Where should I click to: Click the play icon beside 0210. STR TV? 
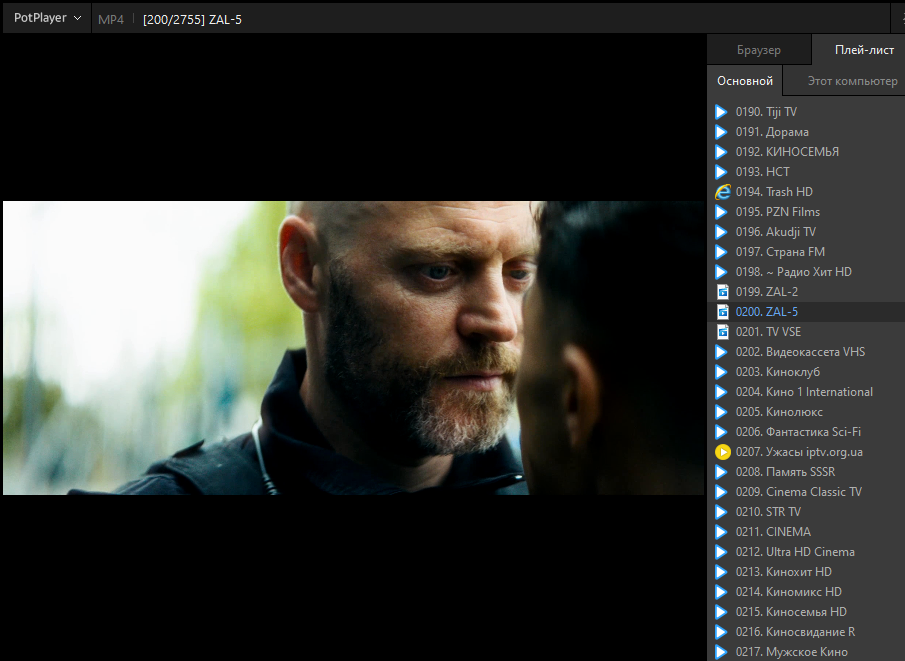[721, 512]
